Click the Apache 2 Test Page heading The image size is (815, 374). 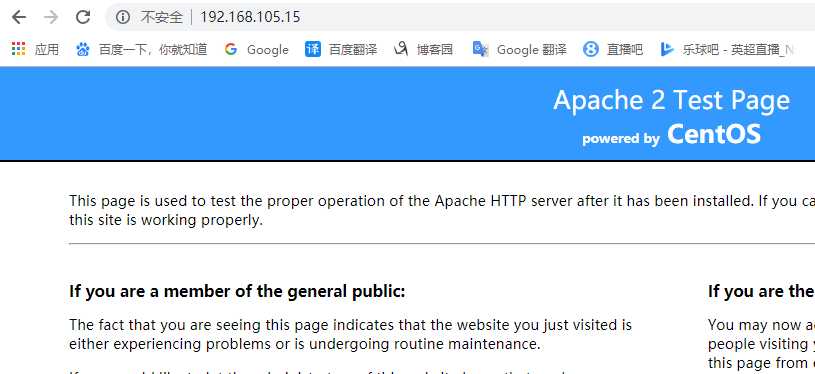click(x=672, y=101)
